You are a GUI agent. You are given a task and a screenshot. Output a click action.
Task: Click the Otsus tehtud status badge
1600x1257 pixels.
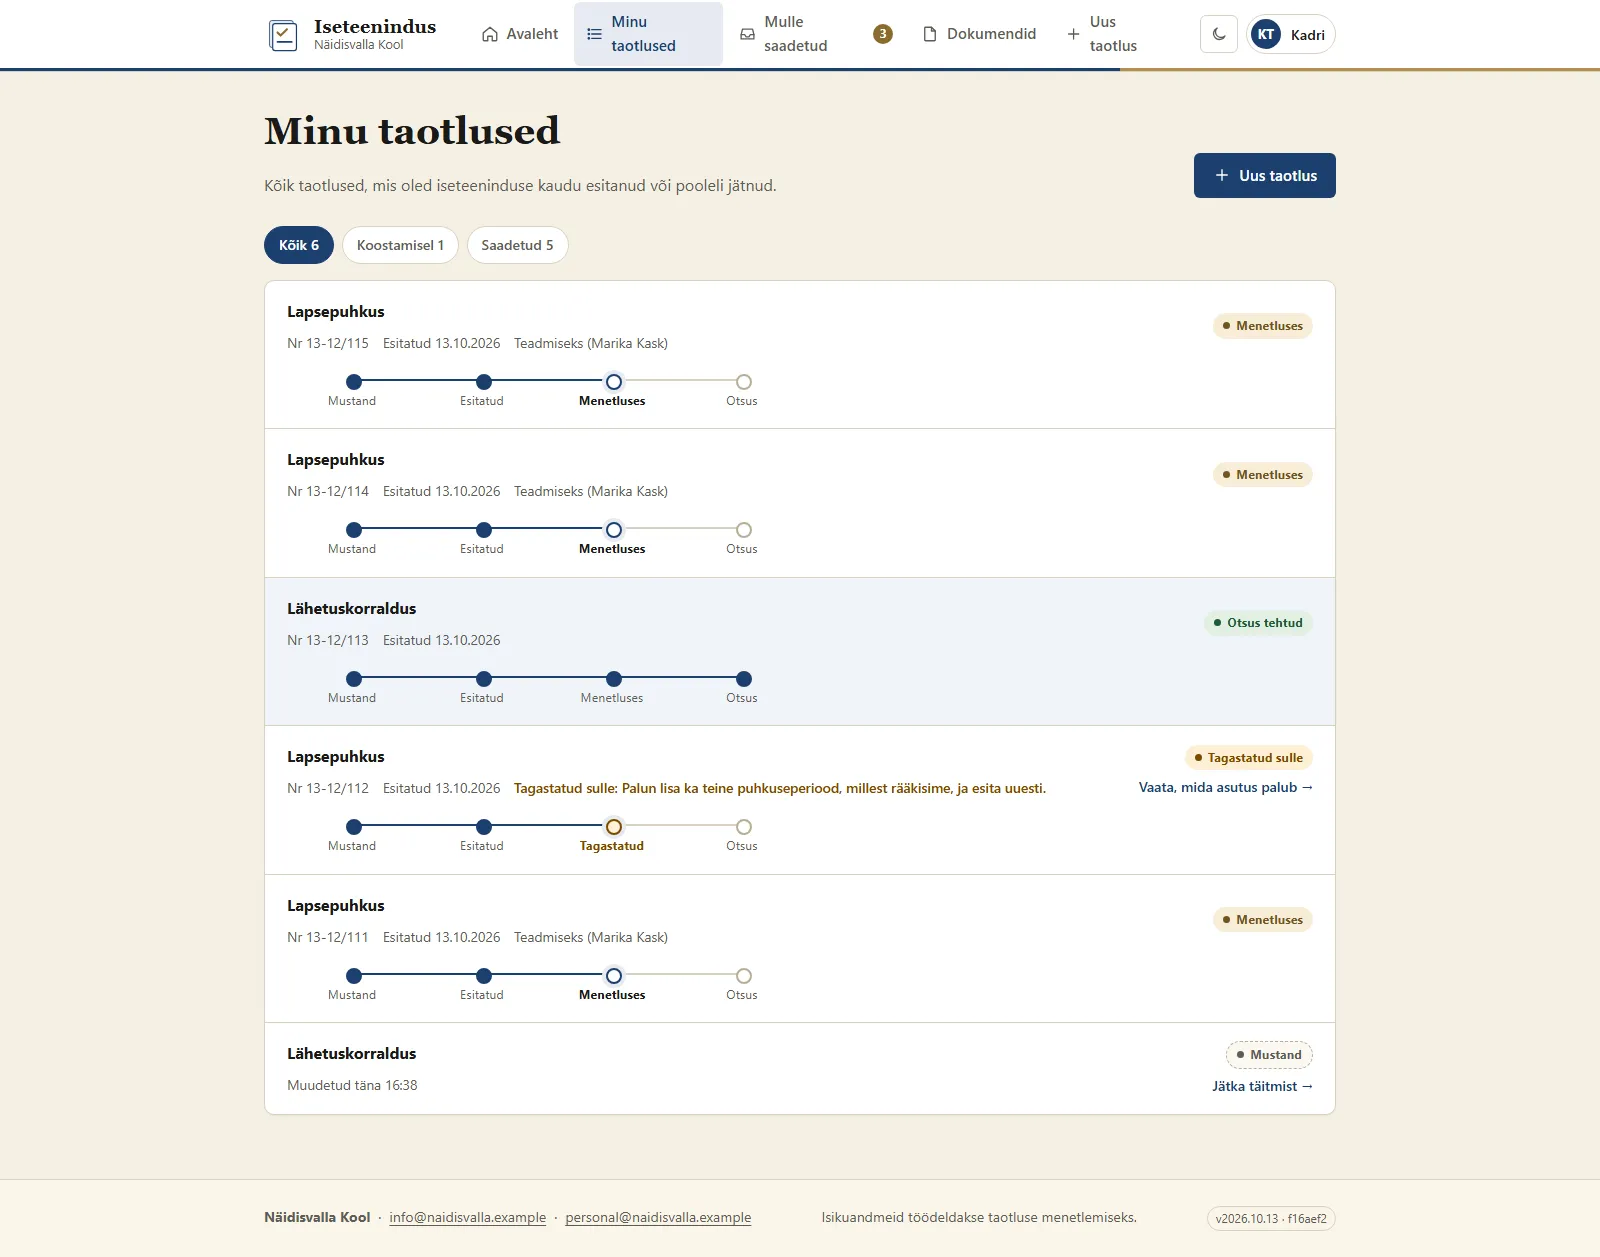point(1258,623)
